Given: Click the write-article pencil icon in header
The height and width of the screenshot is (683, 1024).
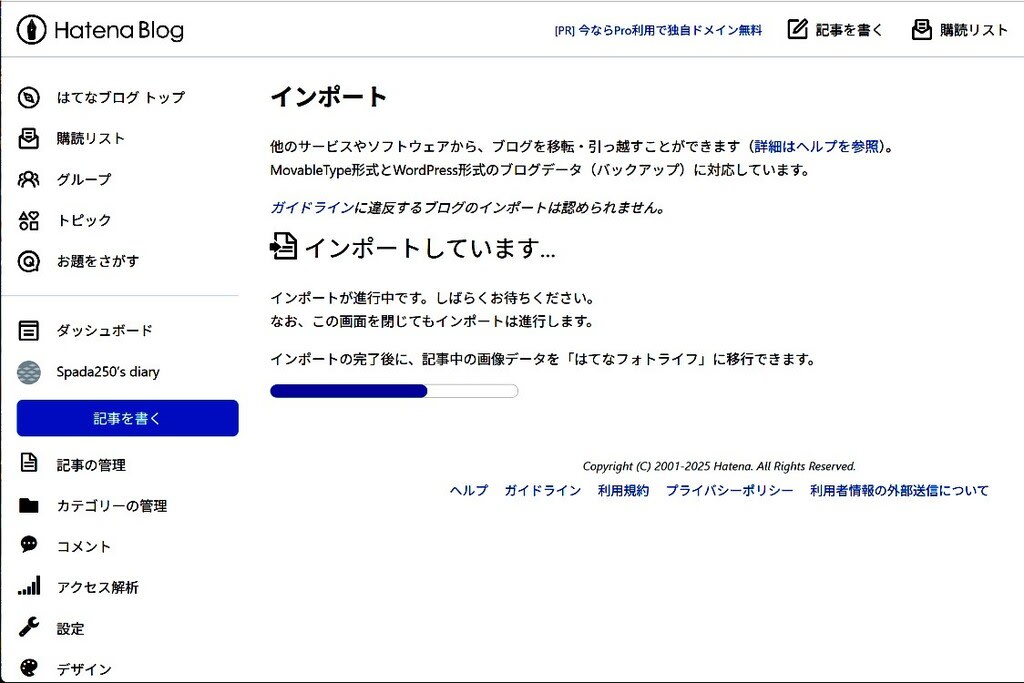Looking at the screenshot, I should [797, 29].
